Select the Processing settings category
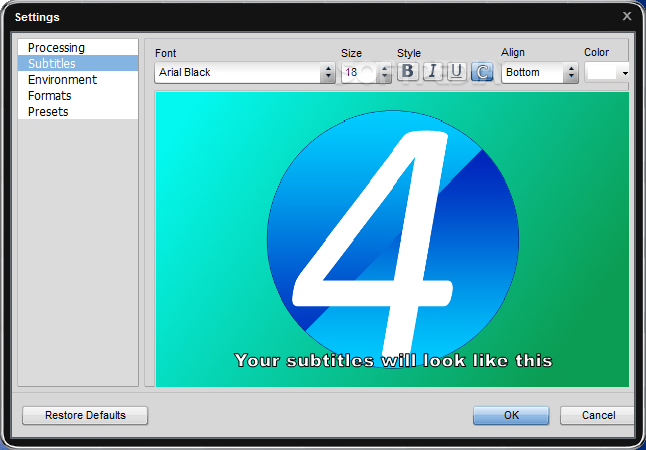This screenshot has height=450, width=646. (x=78, y=47)
